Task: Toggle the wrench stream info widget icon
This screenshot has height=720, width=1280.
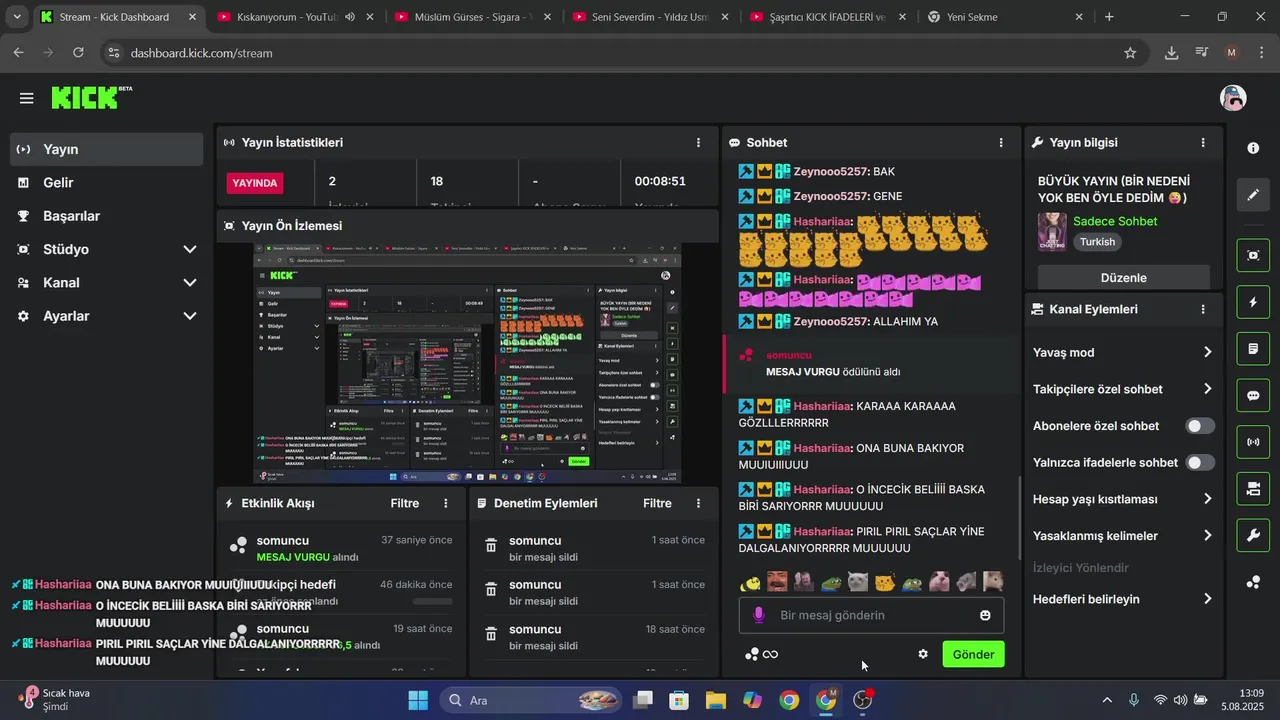Action: 1253,535
